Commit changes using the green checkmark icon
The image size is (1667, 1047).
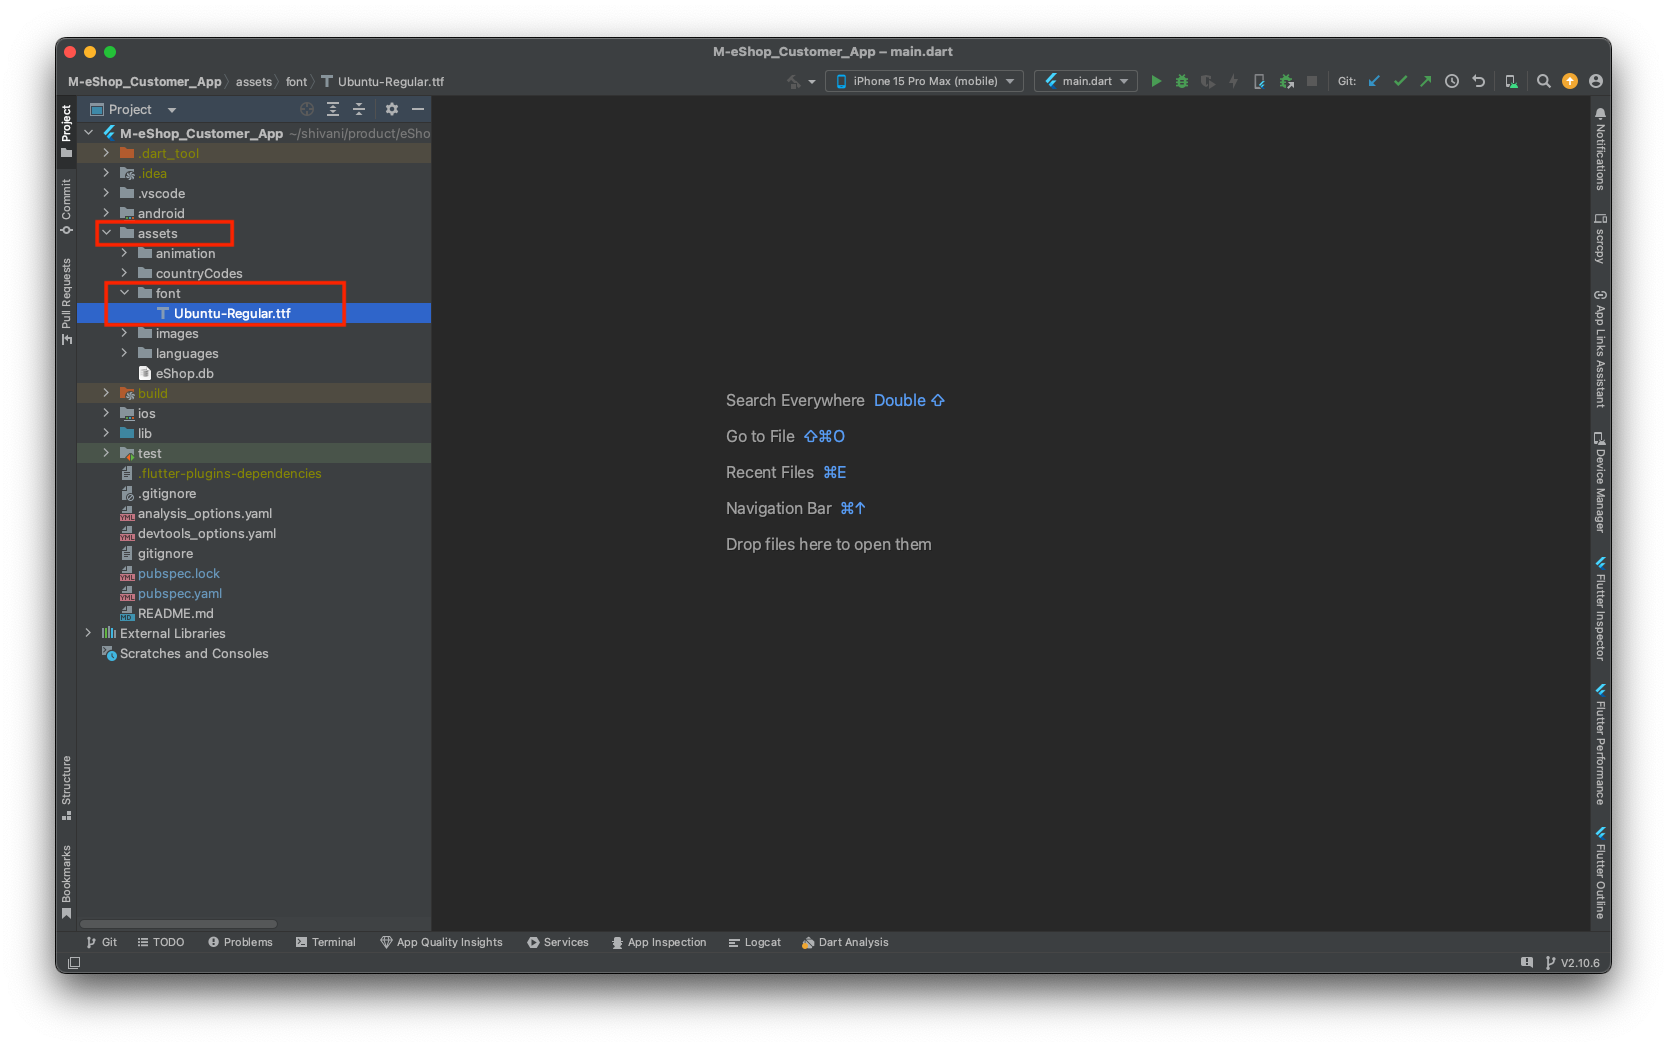point(1400,81)
